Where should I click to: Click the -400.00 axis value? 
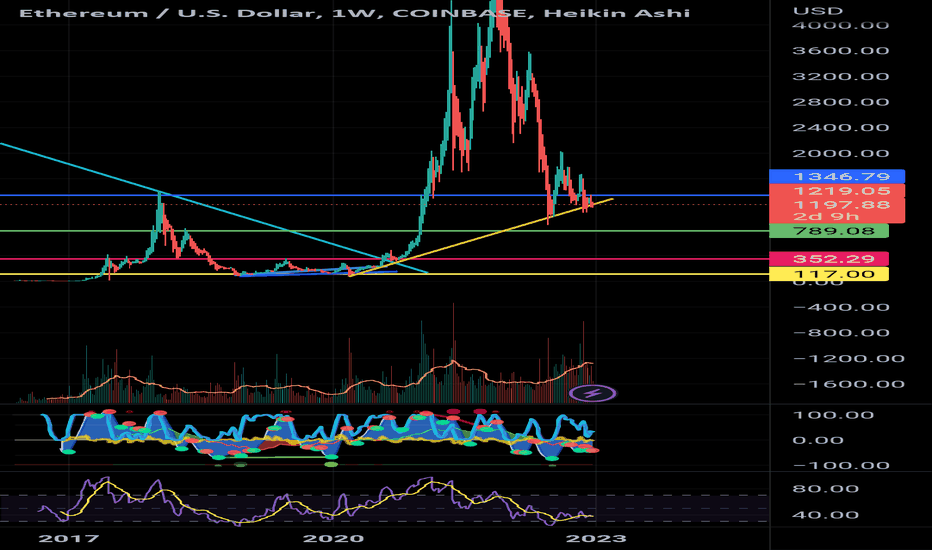coord(840,307)
